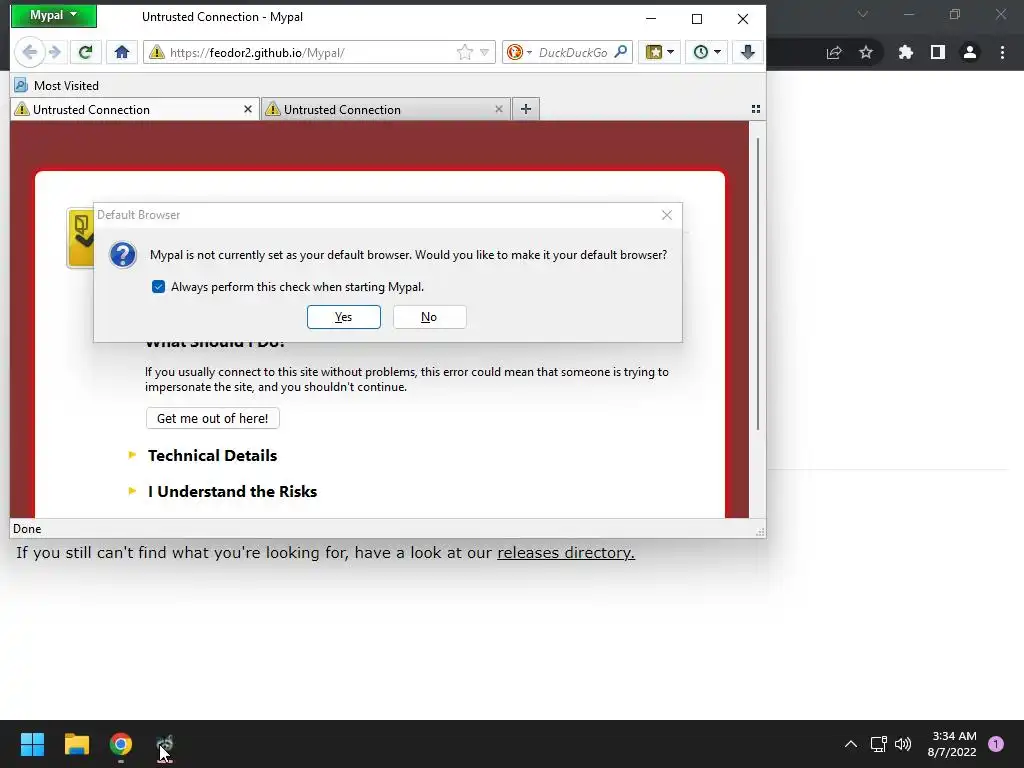Click the Get me out of here! button

pos(212,418)
